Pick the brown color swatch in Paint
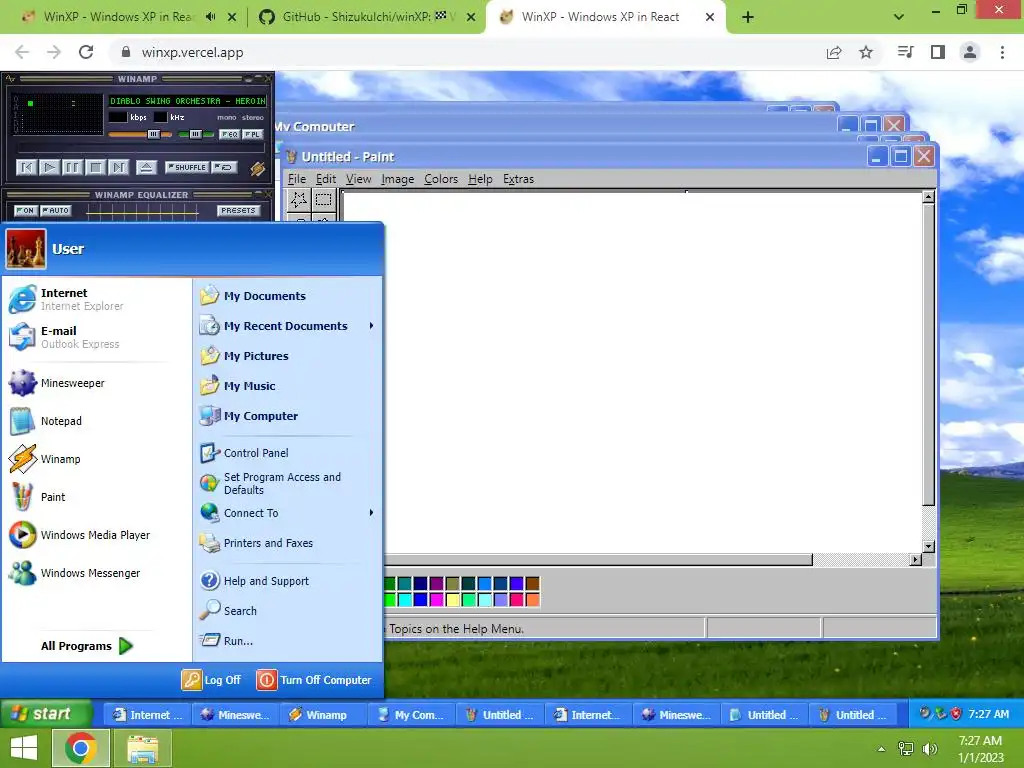 point(533,583)
